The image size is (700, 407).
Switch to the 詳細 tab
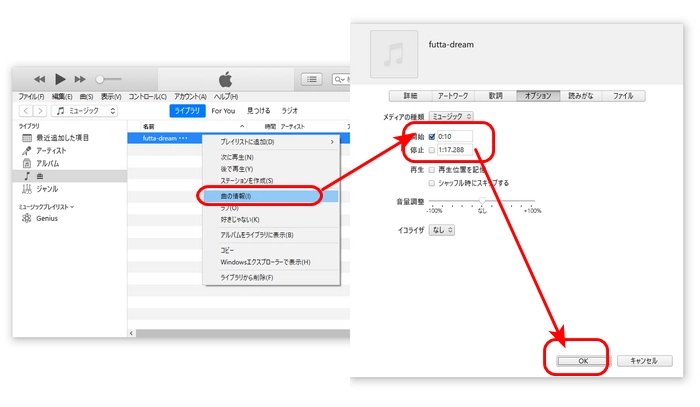(410, 96)
